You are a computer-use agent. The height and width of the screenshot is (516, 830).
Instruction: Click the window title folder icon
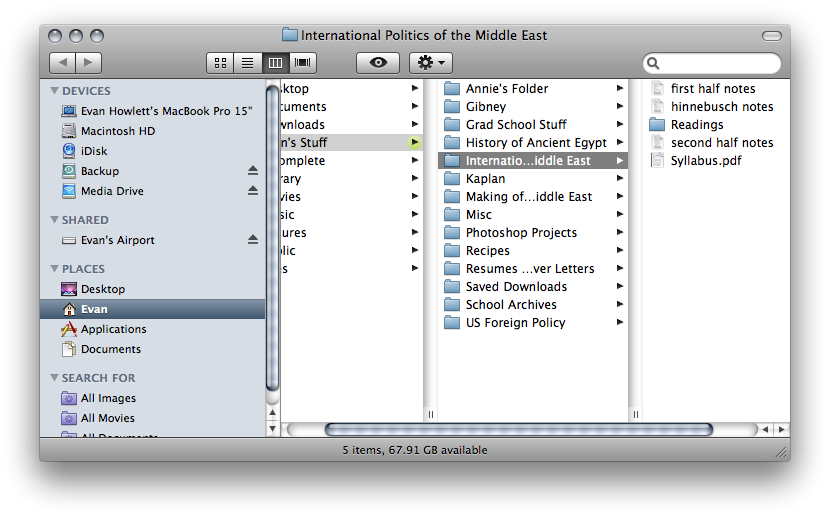[290, 35]
